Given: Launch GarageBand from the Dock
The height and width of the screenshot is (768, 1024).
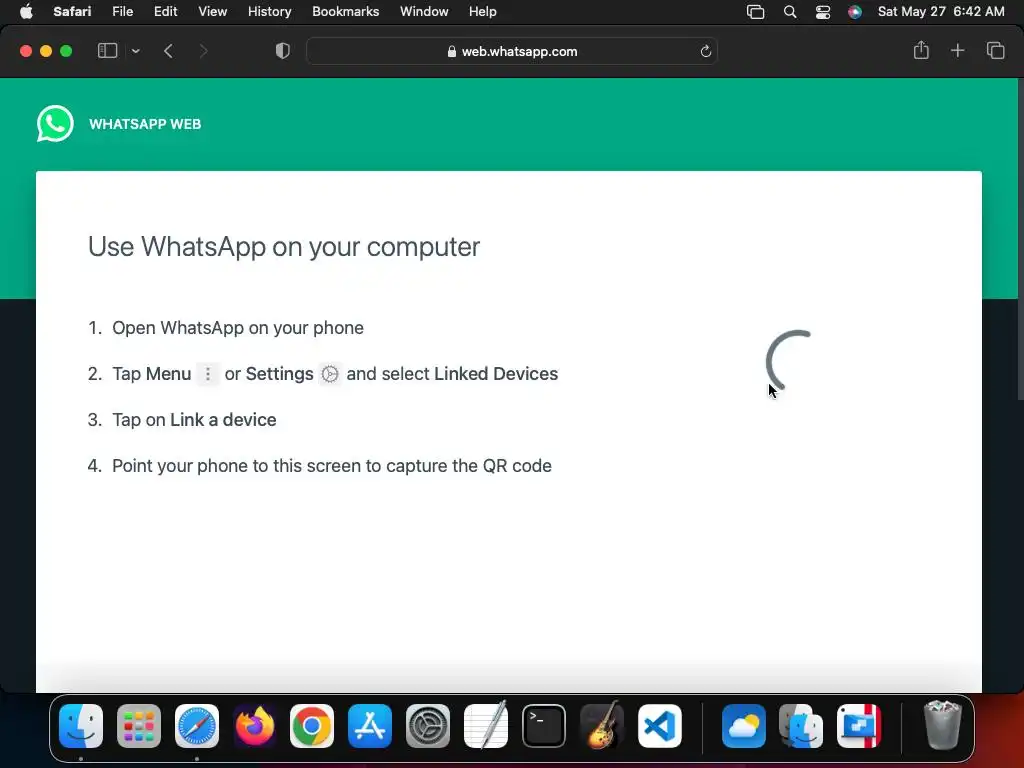Looking at the screenshot, I should point(601,726).
